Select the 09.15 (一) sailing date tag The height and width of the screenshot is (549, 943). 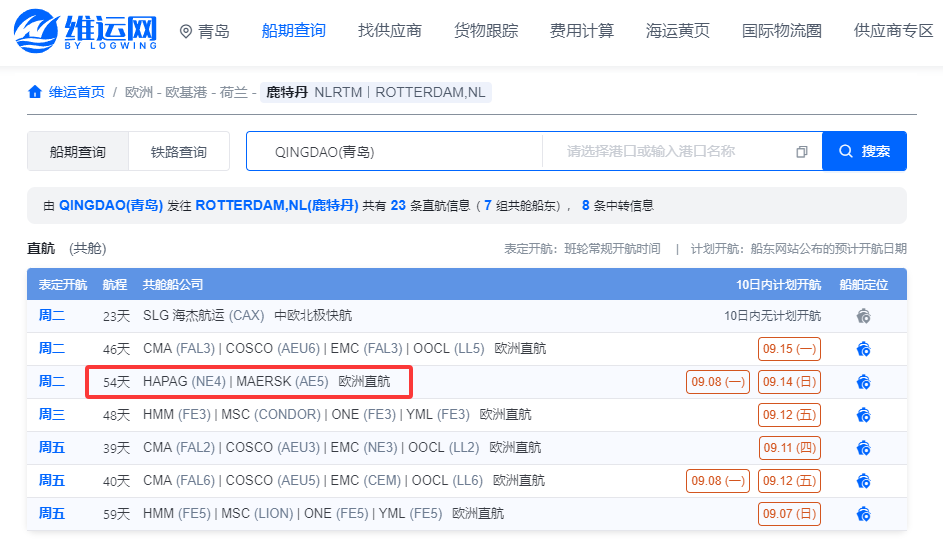(x=789, y=349)
